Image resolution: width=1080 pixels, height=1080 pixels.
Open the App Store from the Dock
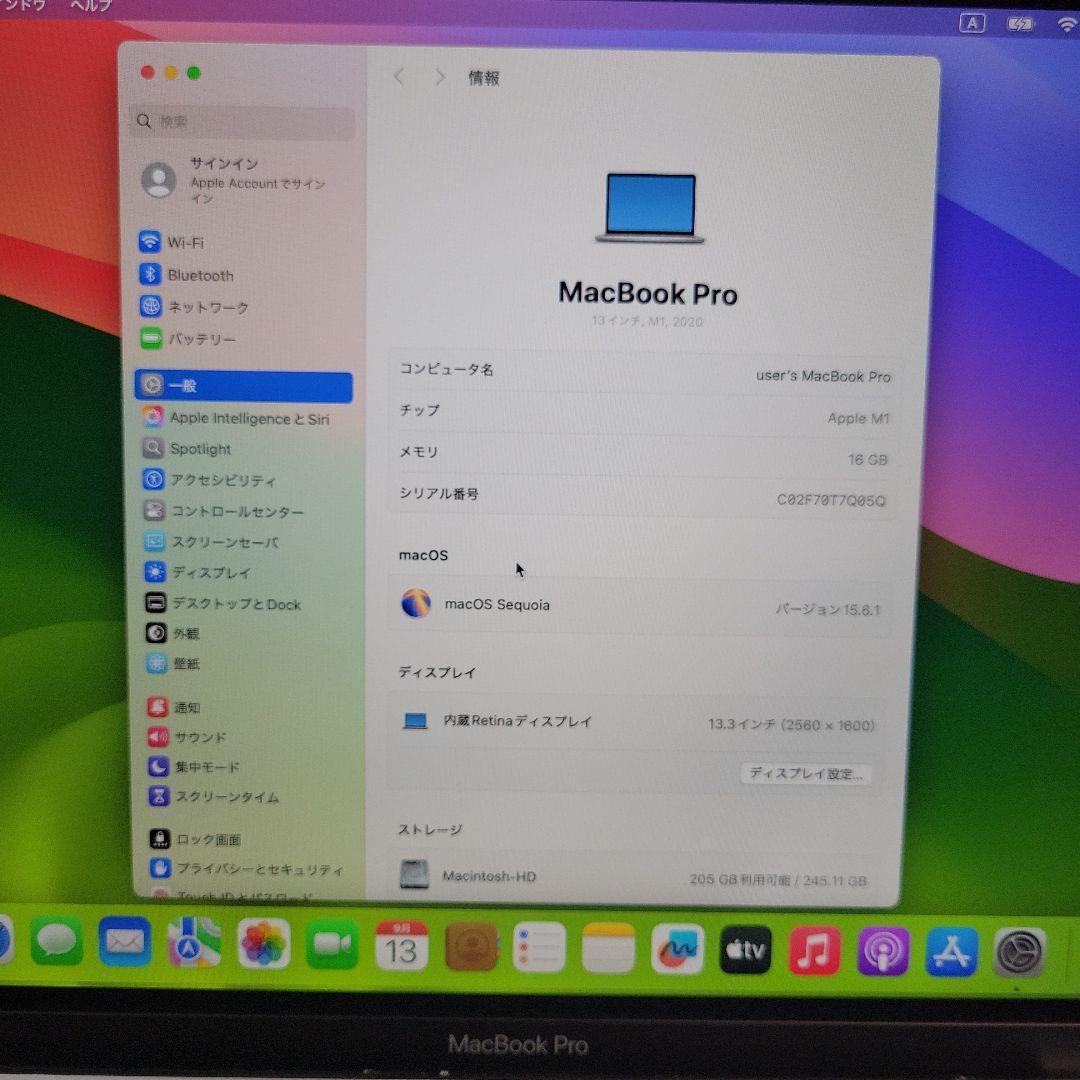click(x=951, y=950)
